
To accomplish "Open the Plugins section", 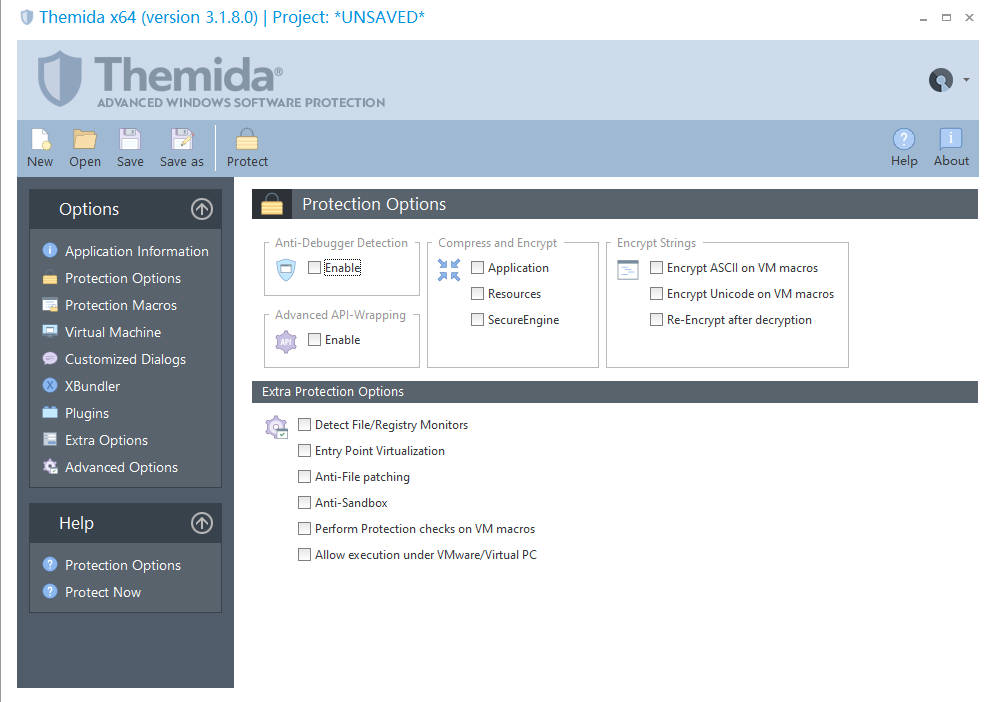I will pos(87,413).
